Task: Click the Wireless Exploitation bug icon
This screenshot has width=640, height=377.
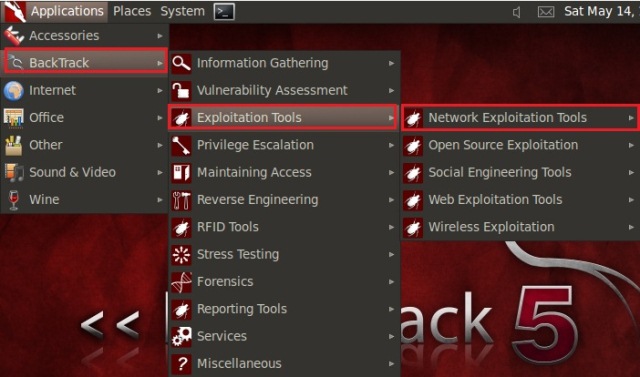Action: [413, 227]
